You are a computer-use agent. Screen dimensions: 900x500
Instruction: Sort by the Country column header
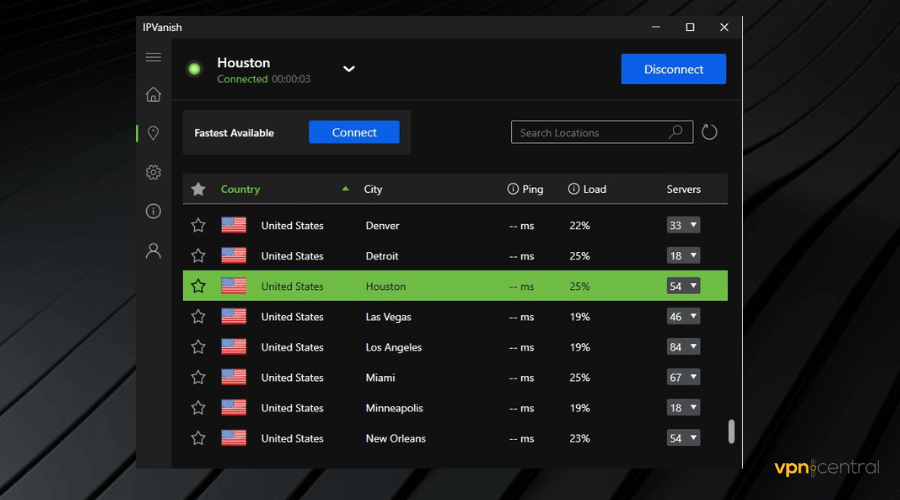(x=240, y=189)
